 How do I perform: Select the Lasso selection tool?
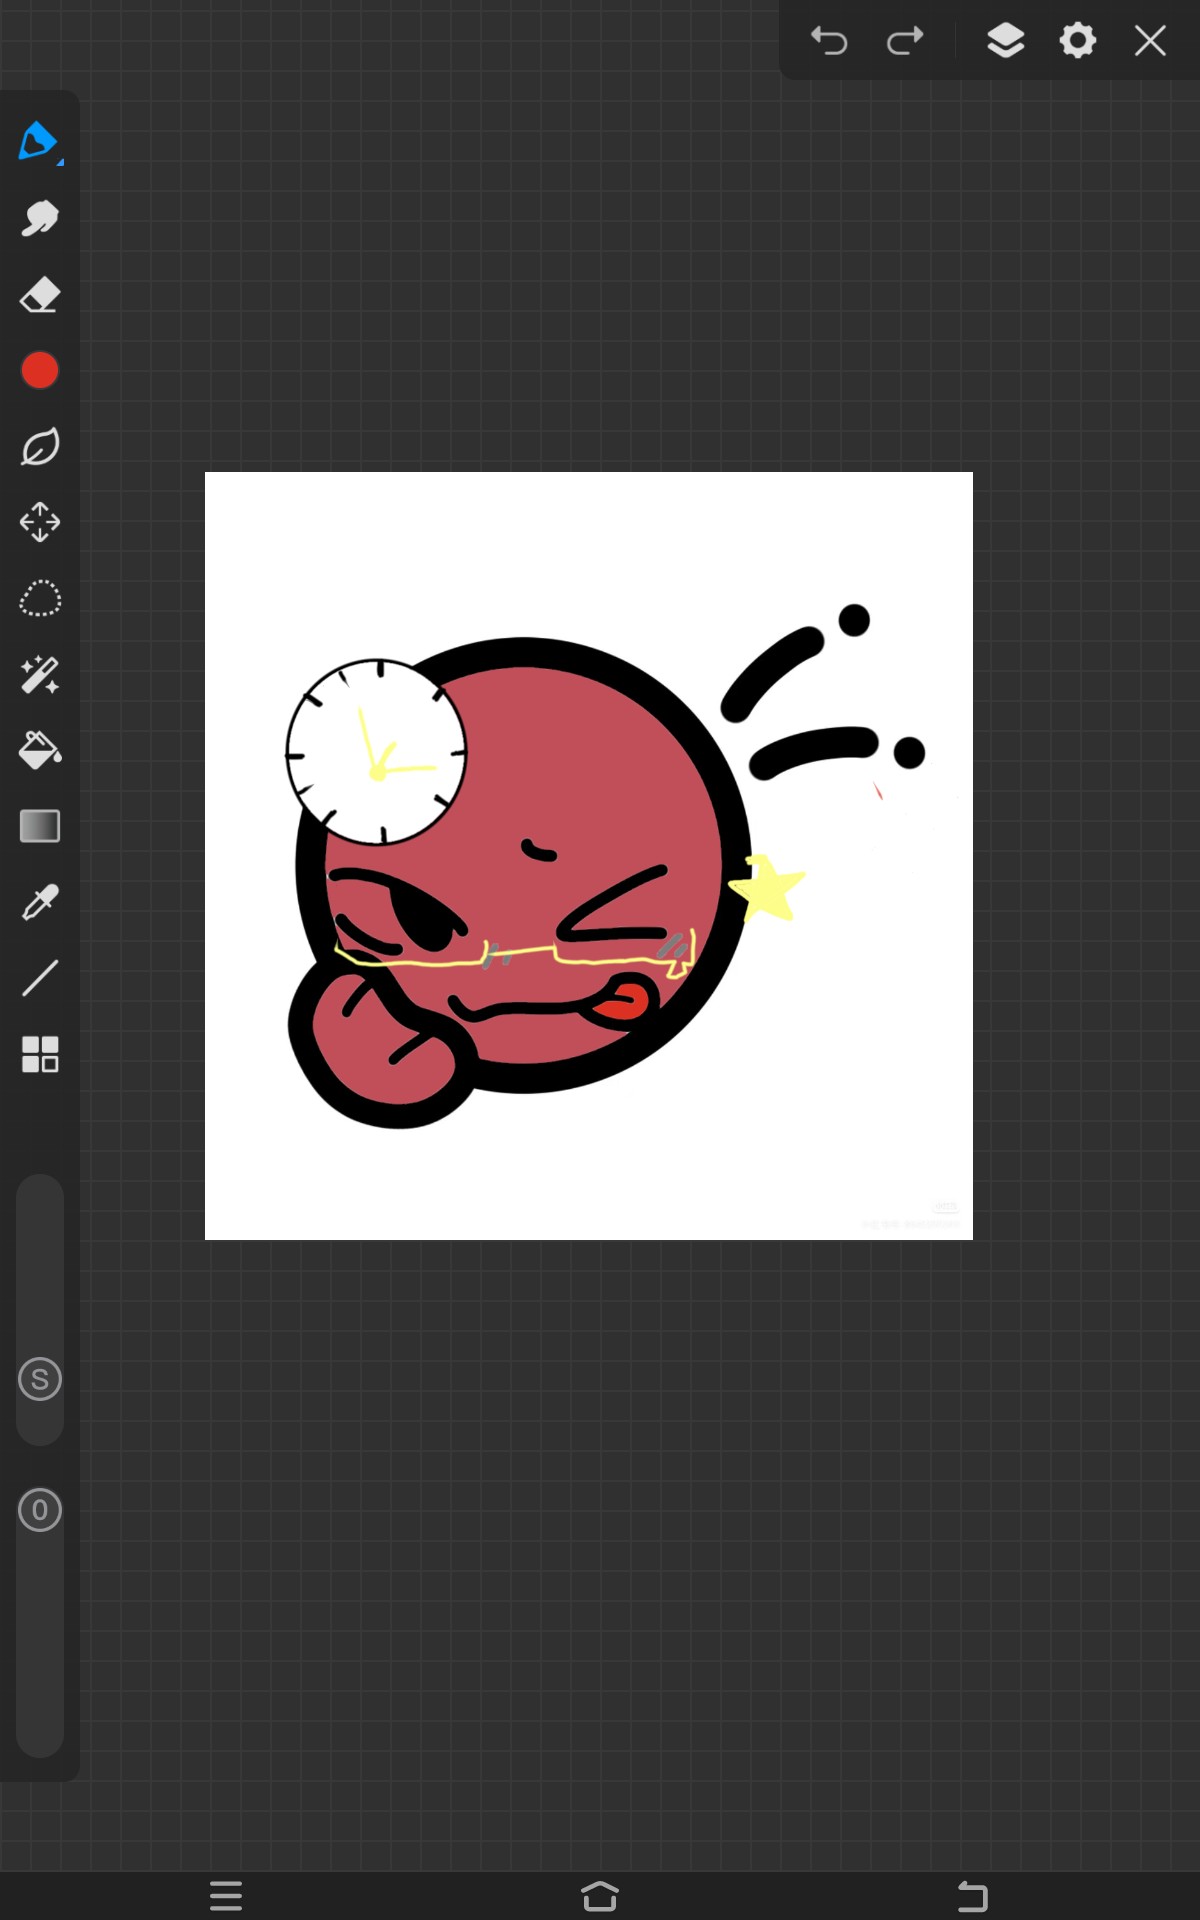pos(40,598)
